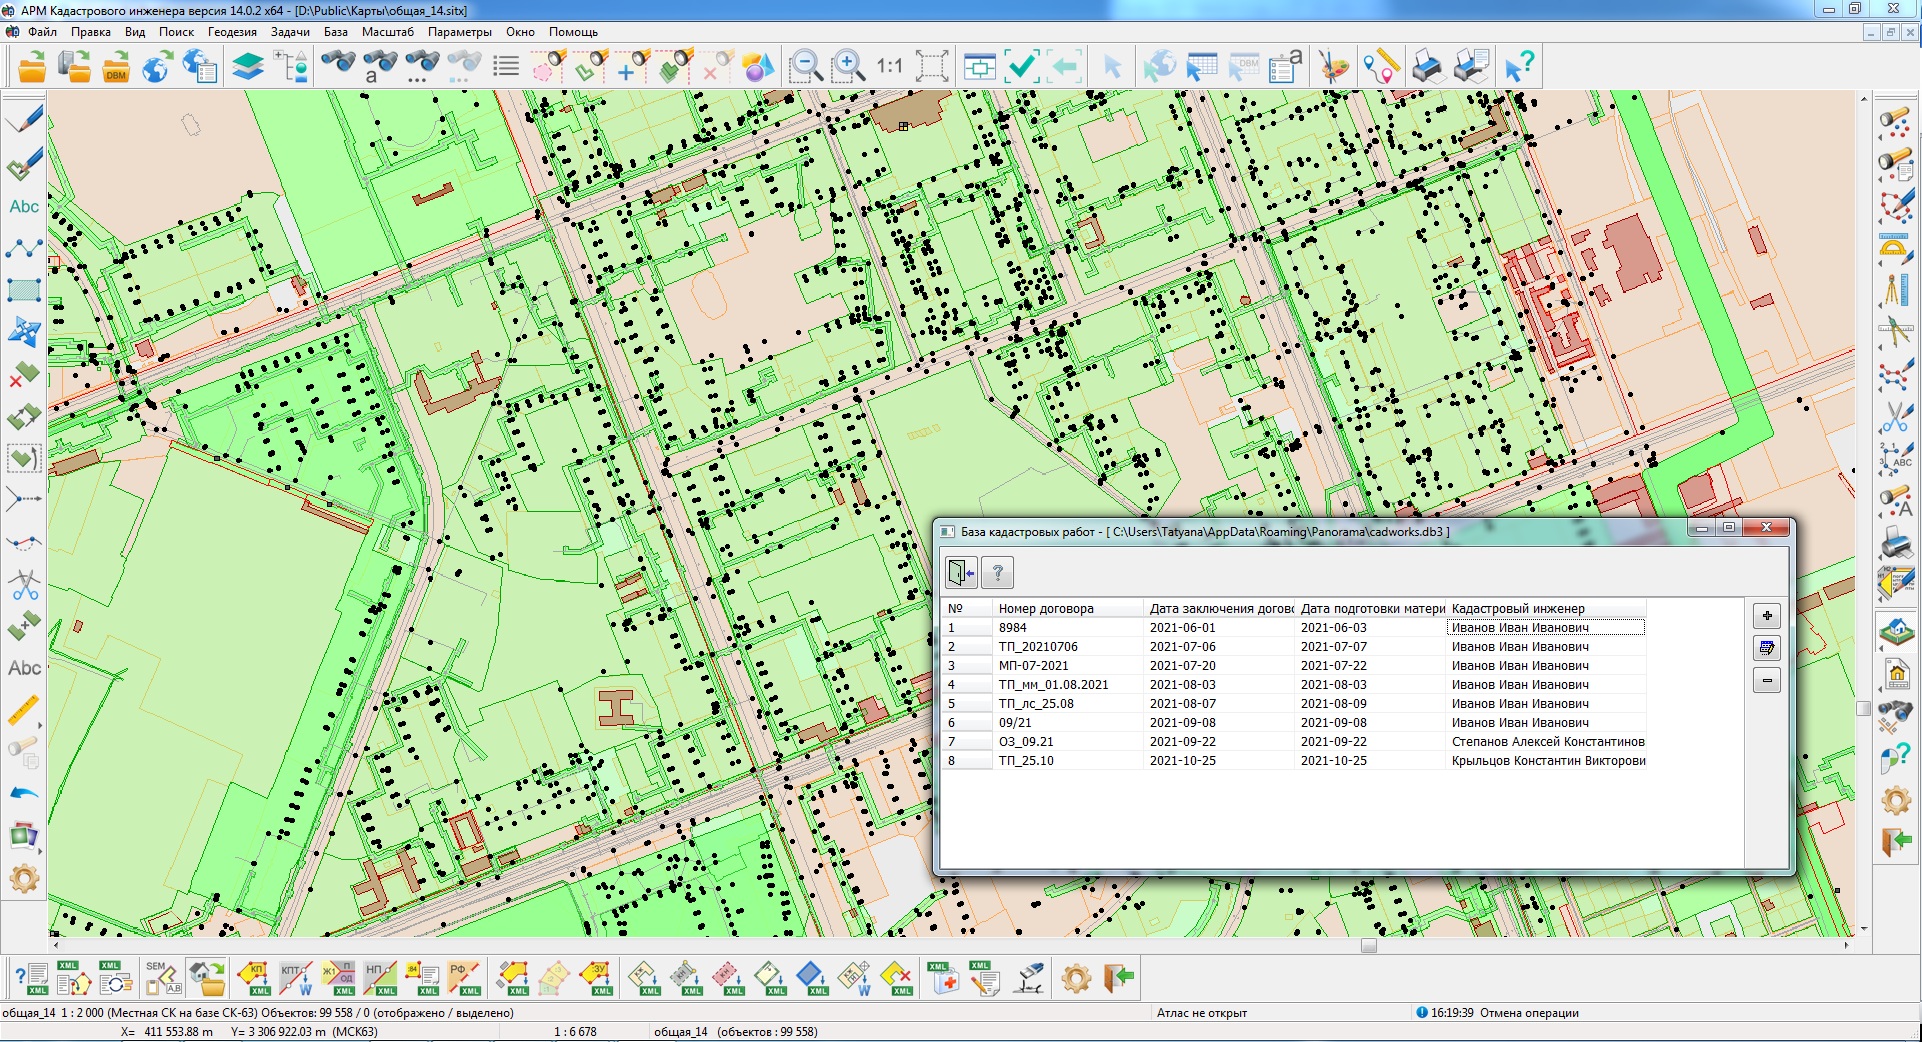Select contract number 8984 cell
The height and width of the screenshot is (1042, 1922).
pos(1068,628)
